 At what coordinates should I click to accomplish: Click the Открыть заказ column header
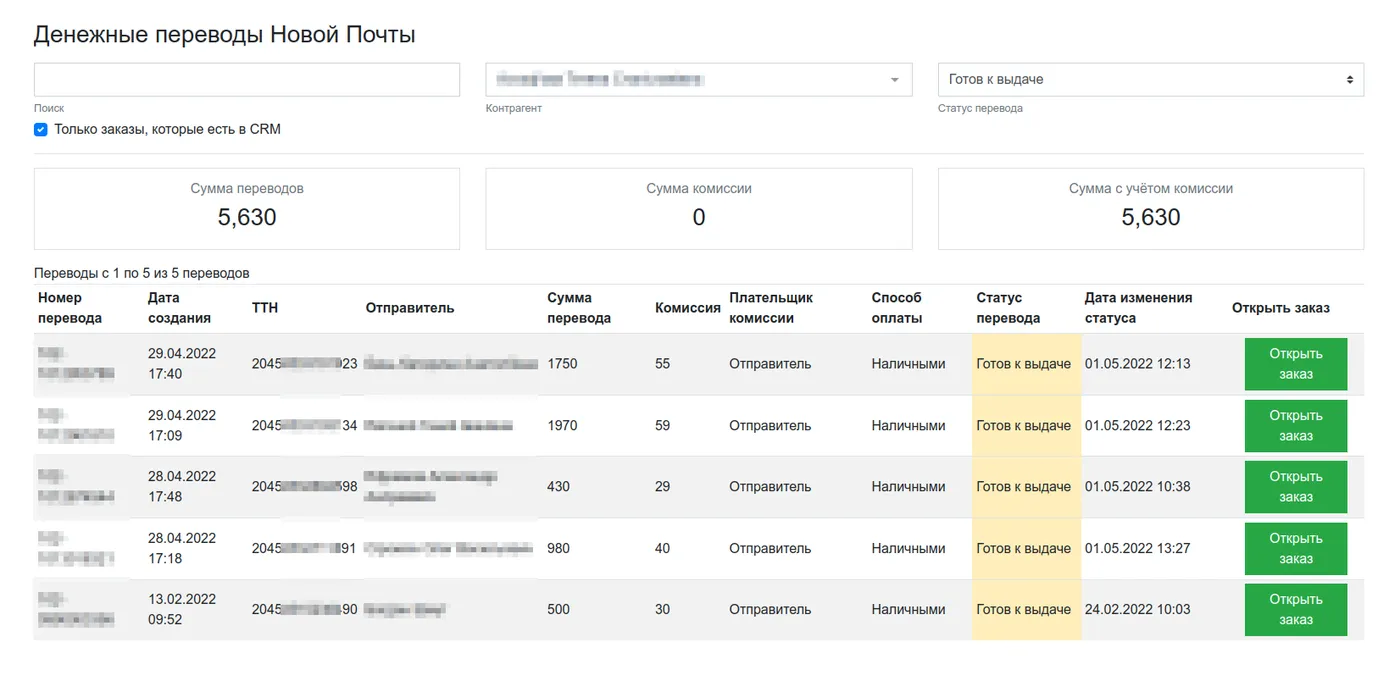coord(1281,308)
